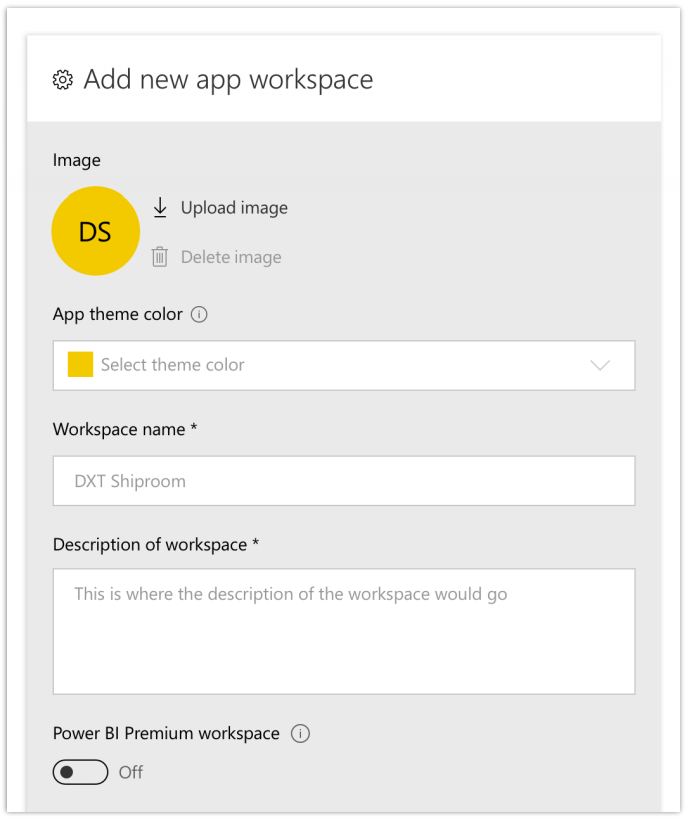Click info icon beside App theme color
This screenshot has width=689, height=819.
[199, 314]
